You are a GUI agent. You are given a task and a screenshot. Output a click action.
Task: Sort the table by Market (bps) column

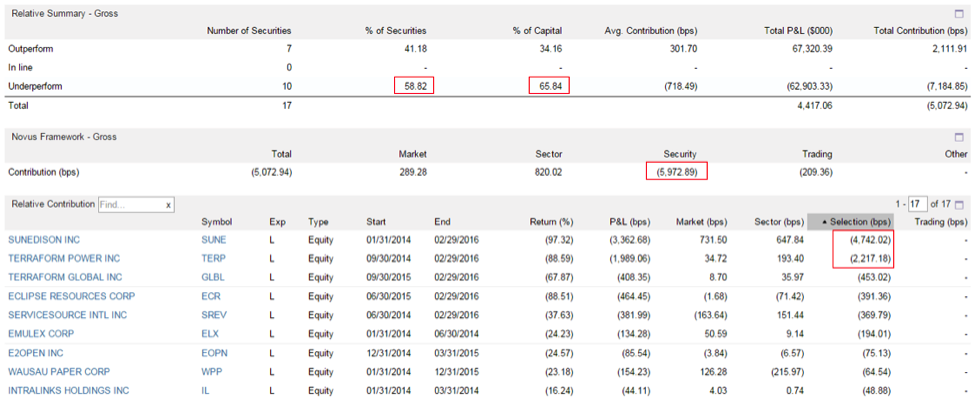703,221
